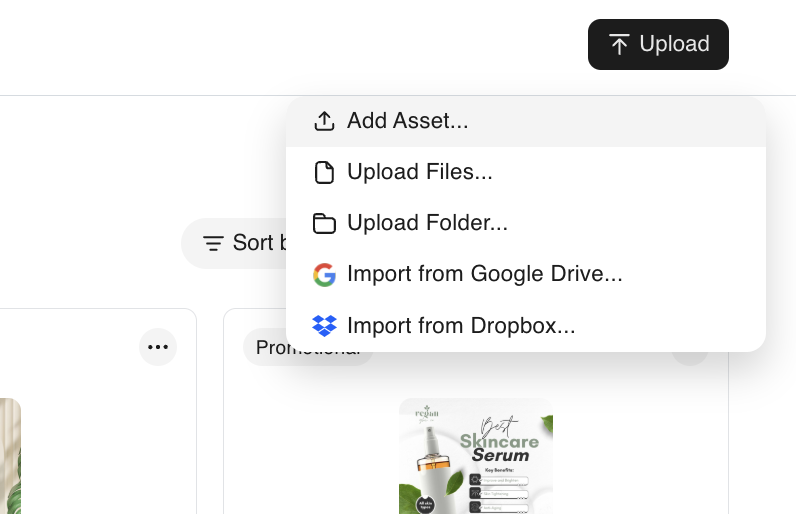Open the Sort by dropdown

235,244
